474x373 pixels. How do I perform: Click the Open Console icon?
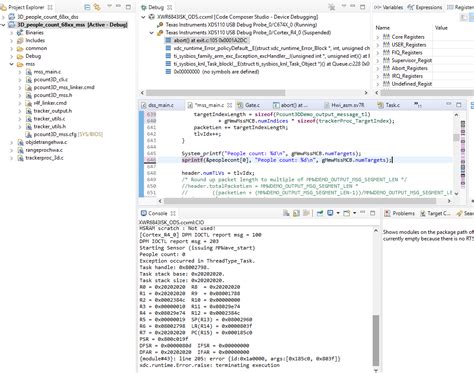pos(347,213)
